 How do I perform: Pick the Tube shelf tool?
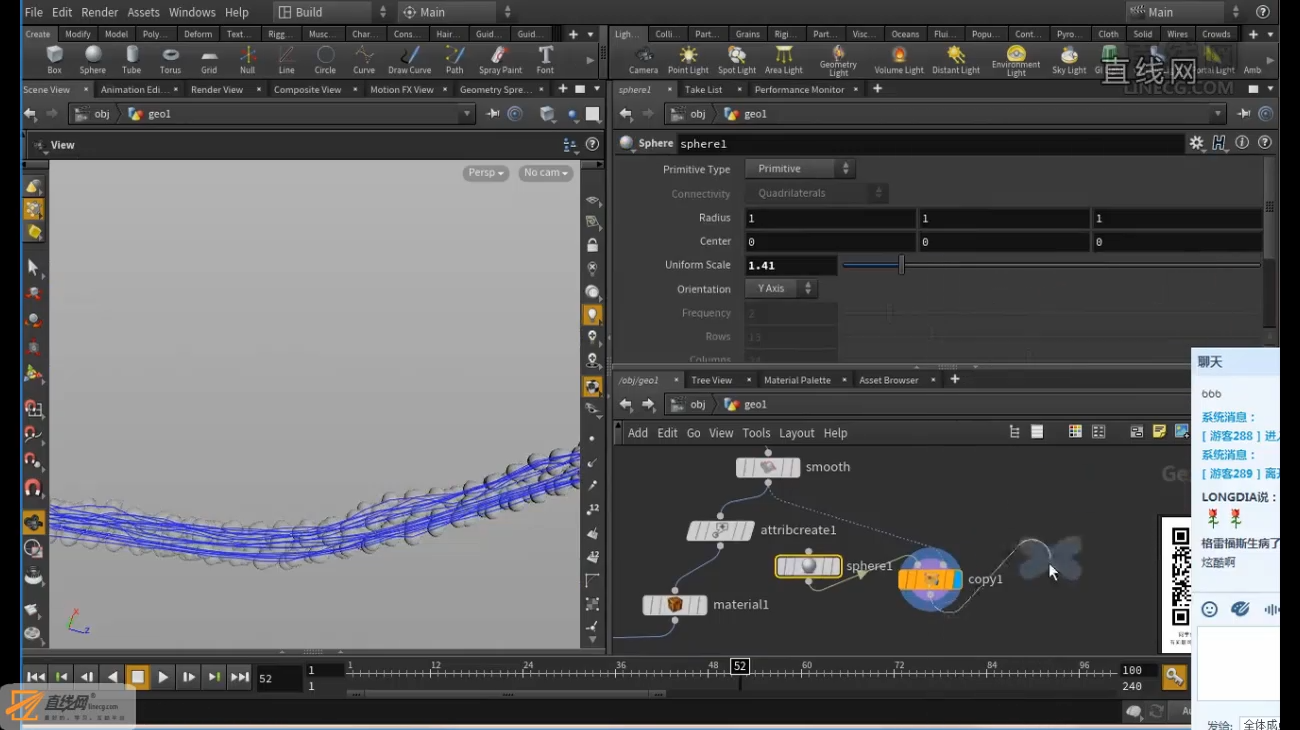[x=131, y=60]
